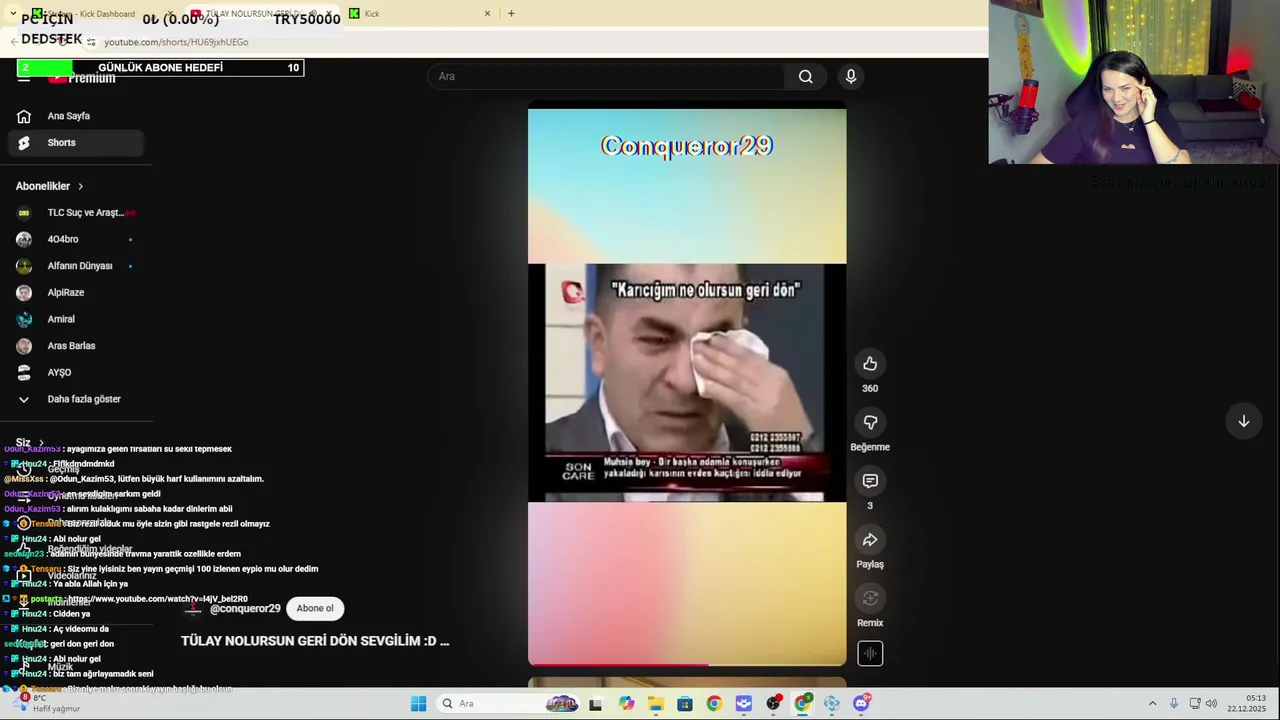The width and height of the screenshot is (1280, 720).
Task: Open the Aras Barlas channel
Action: click(75, 346)
